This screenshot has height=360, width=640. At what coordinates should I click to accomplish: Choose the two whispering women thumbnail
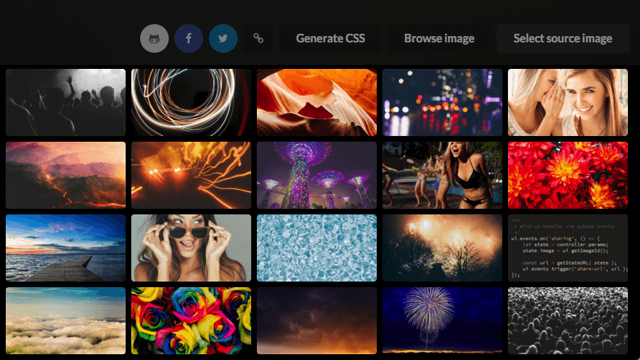pos(568,102)
